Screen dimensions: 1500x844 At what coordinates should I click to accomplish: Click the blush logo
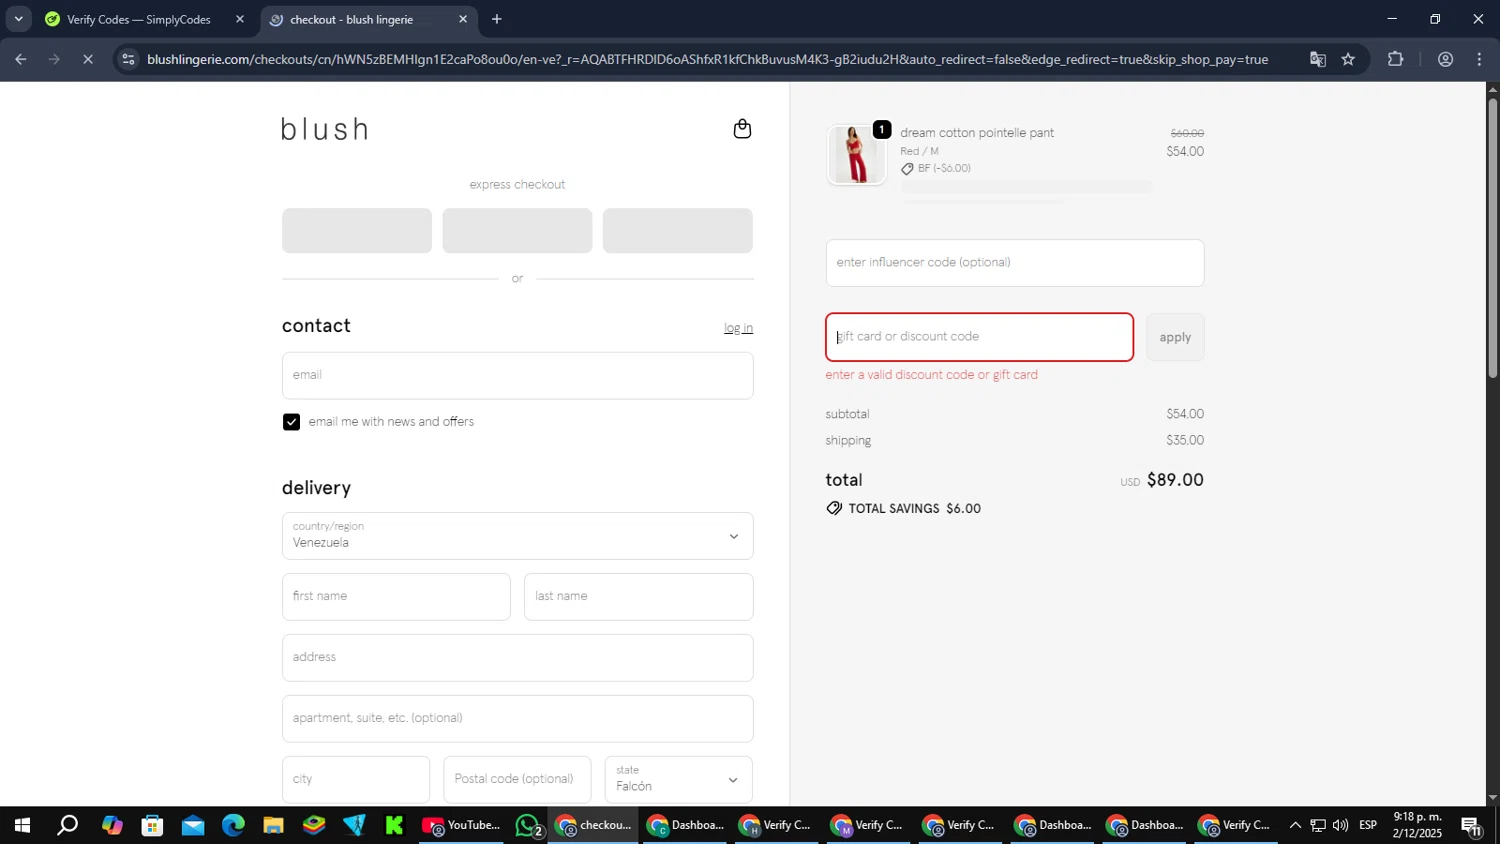tap(325, 129)
